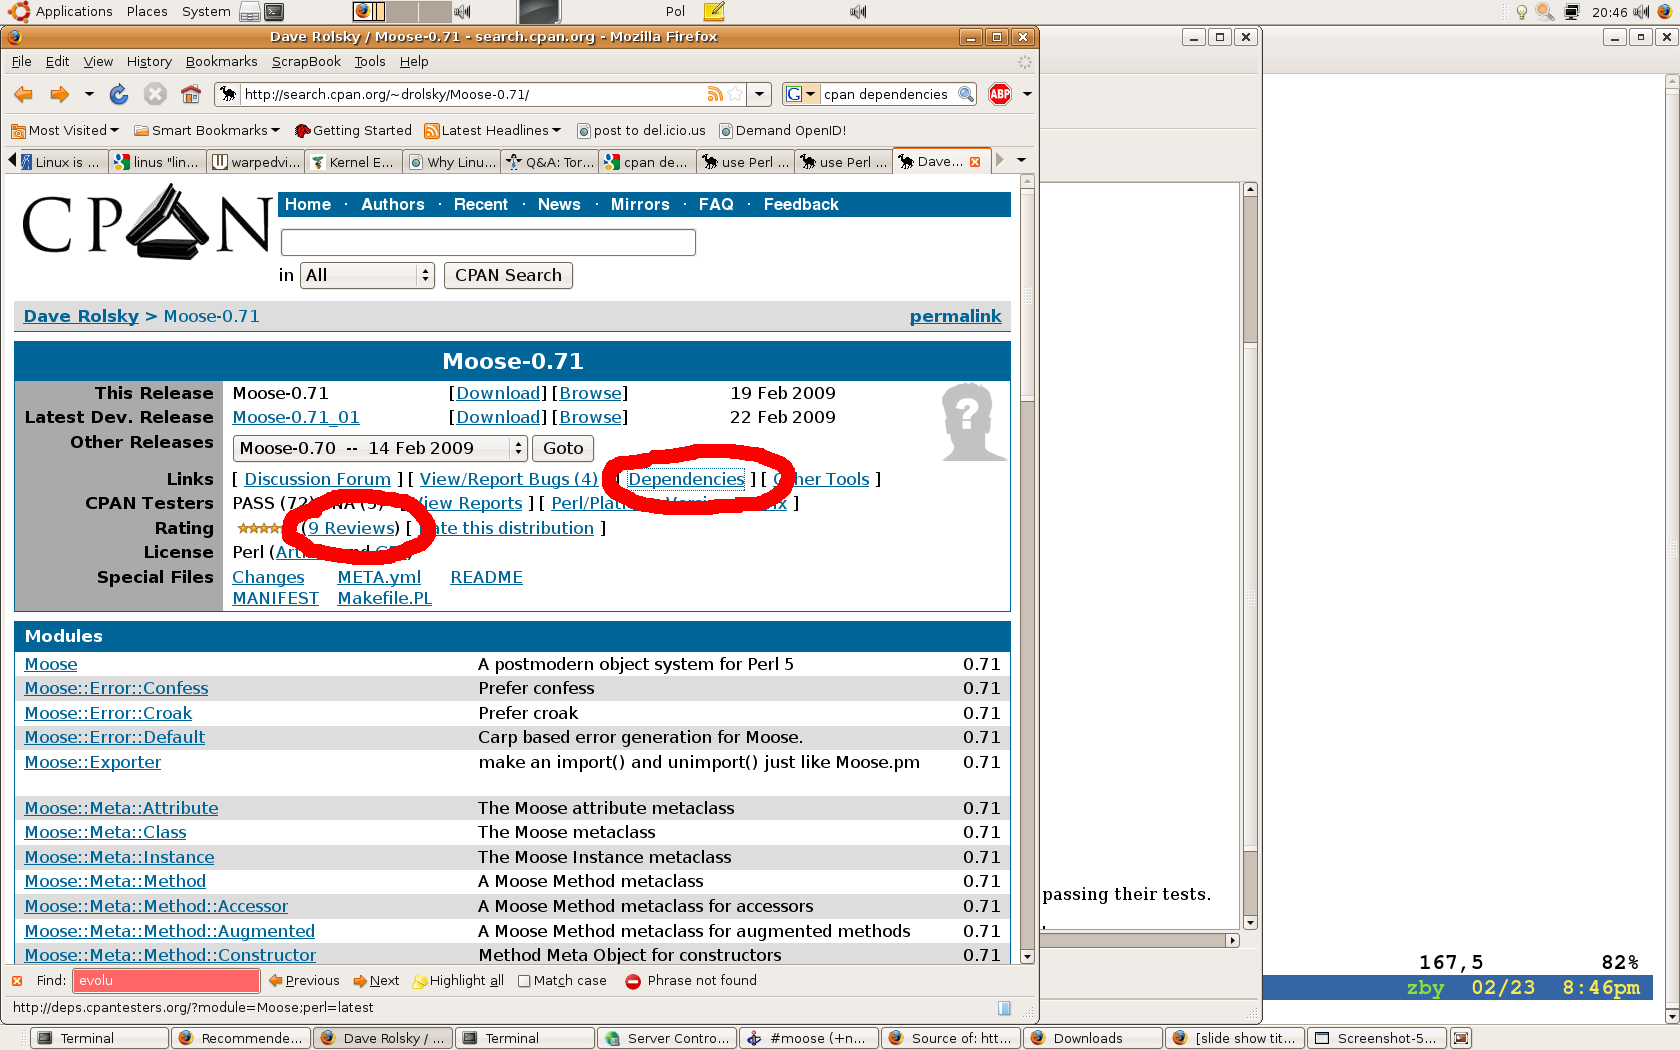Toggle the Match case checkbox
The width and height of the screenshot is (1680, 1050).
click(524, 981)
